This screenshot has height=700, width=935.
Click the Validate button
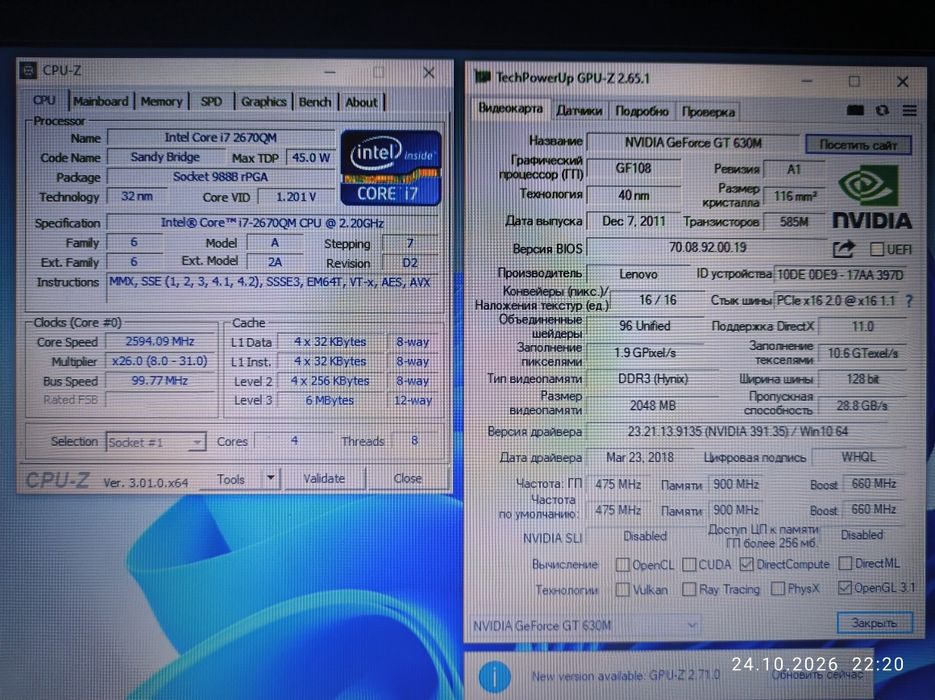pyautogui.click(x=324, y=478)
